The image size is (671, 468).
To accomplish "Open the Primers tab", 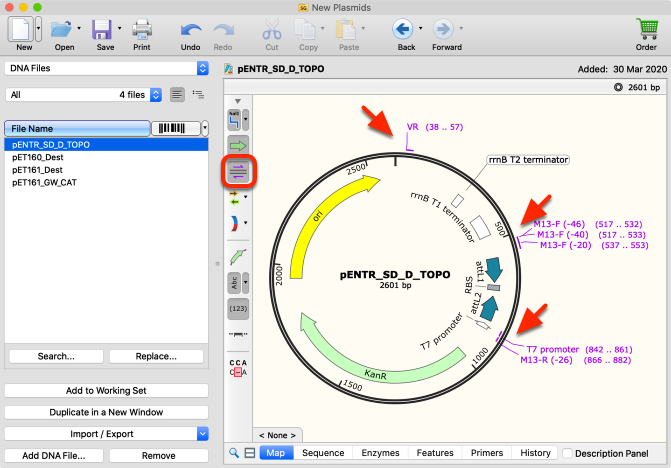I will click(487, 453).
